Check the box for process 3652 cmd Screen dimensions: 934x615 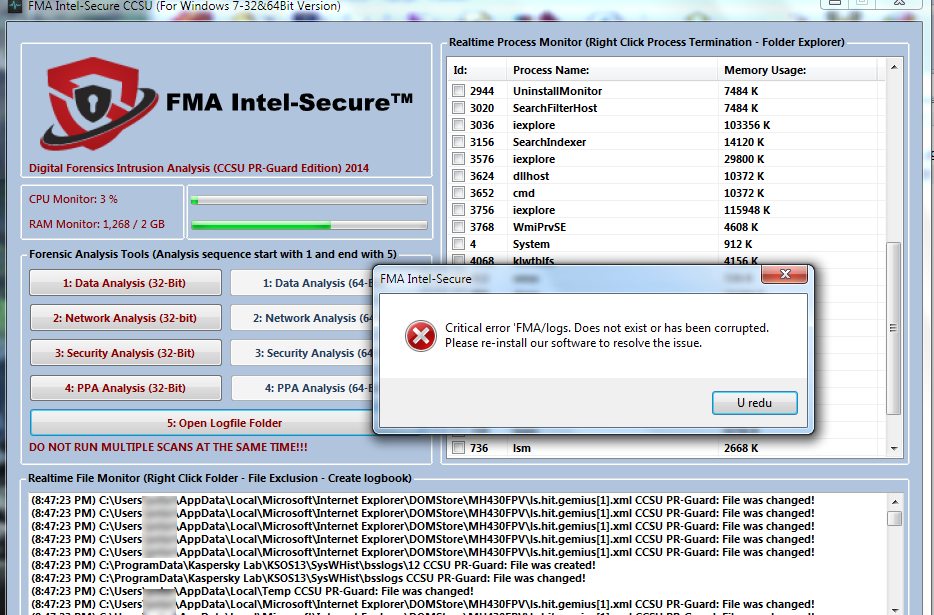458,192
